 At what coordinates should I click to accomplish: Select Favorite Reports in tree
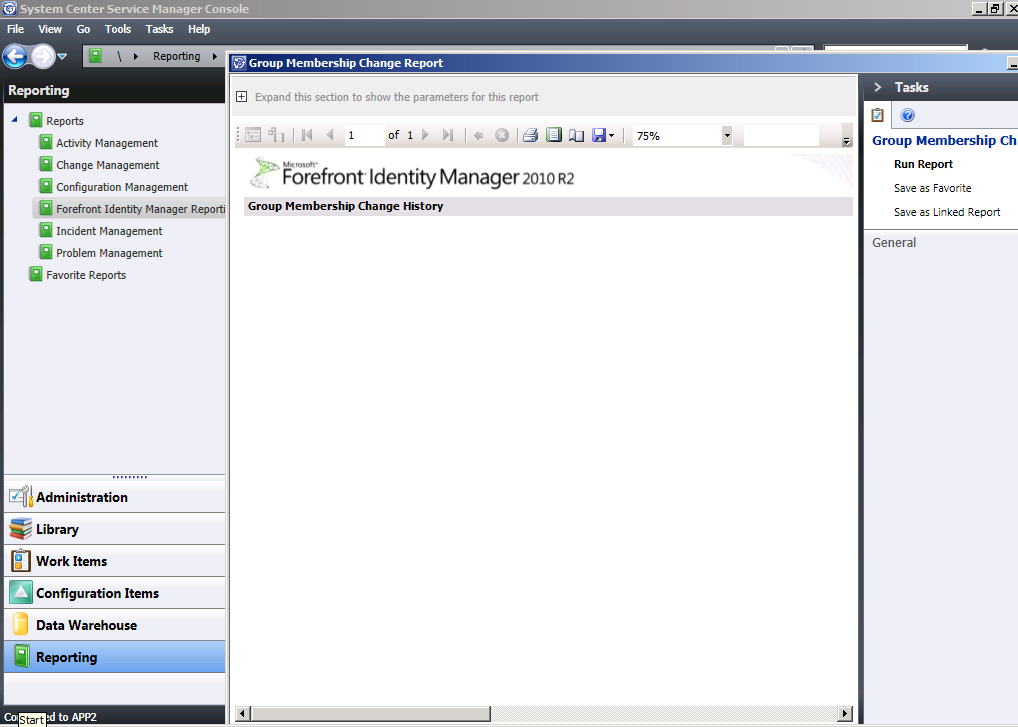pyautogui.click(x=86, y=275)
